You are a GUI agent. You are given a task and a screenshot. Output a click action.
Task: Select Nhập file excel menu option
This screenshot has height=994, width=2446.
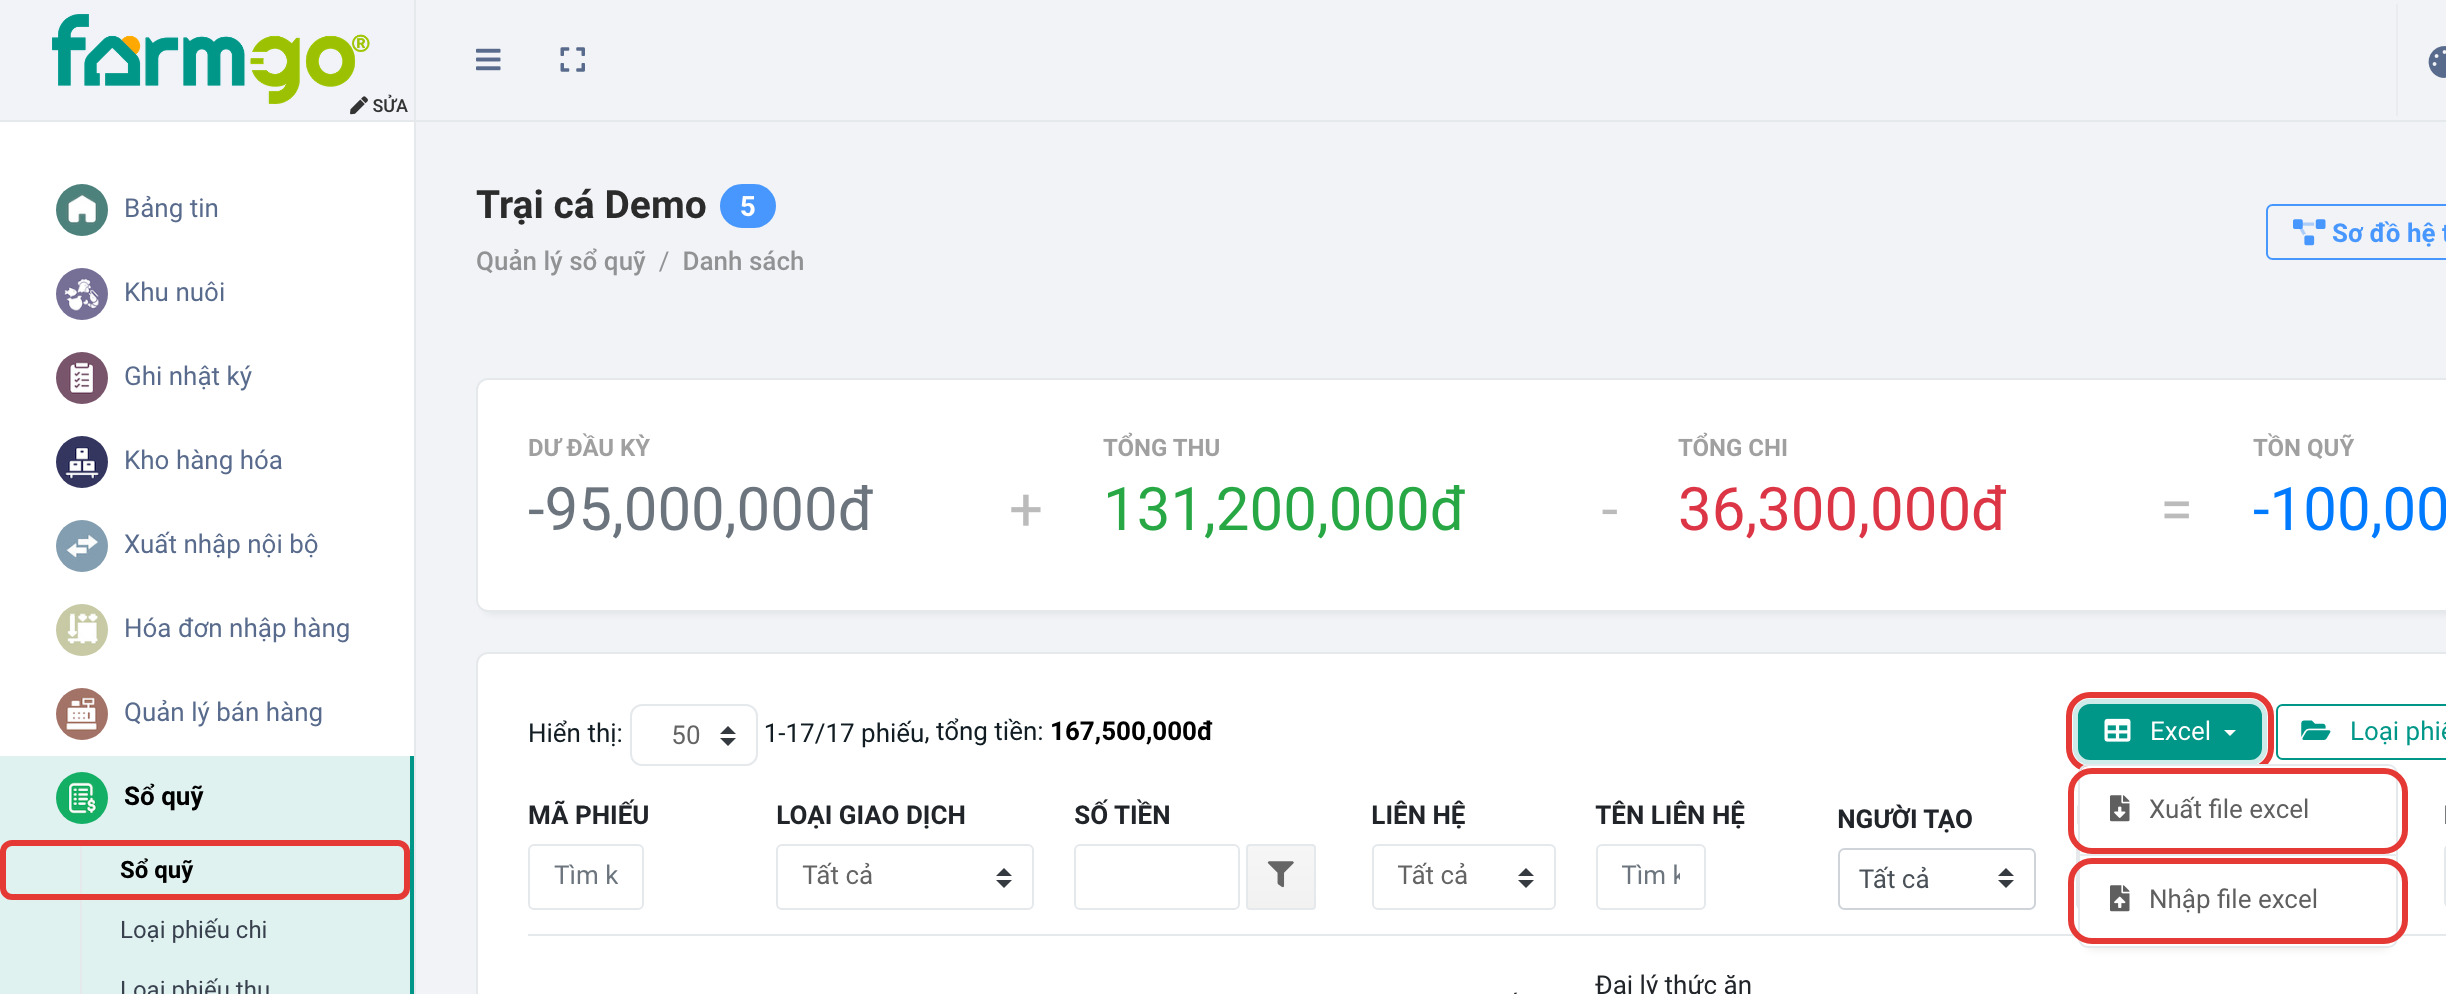[2237, 899]
